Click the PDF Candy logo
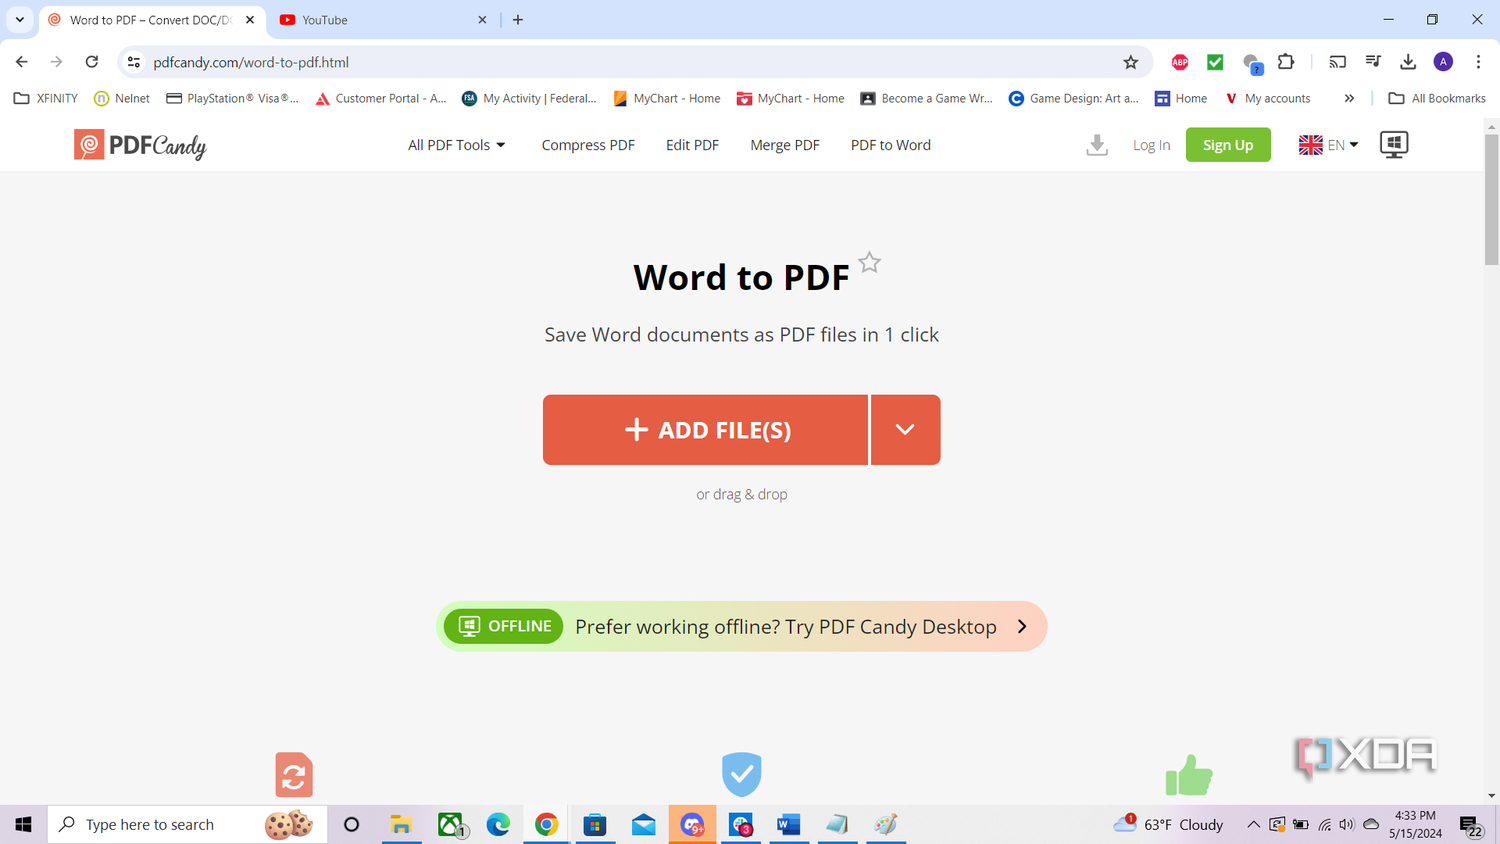The image size is (1500, 844). 140,145
